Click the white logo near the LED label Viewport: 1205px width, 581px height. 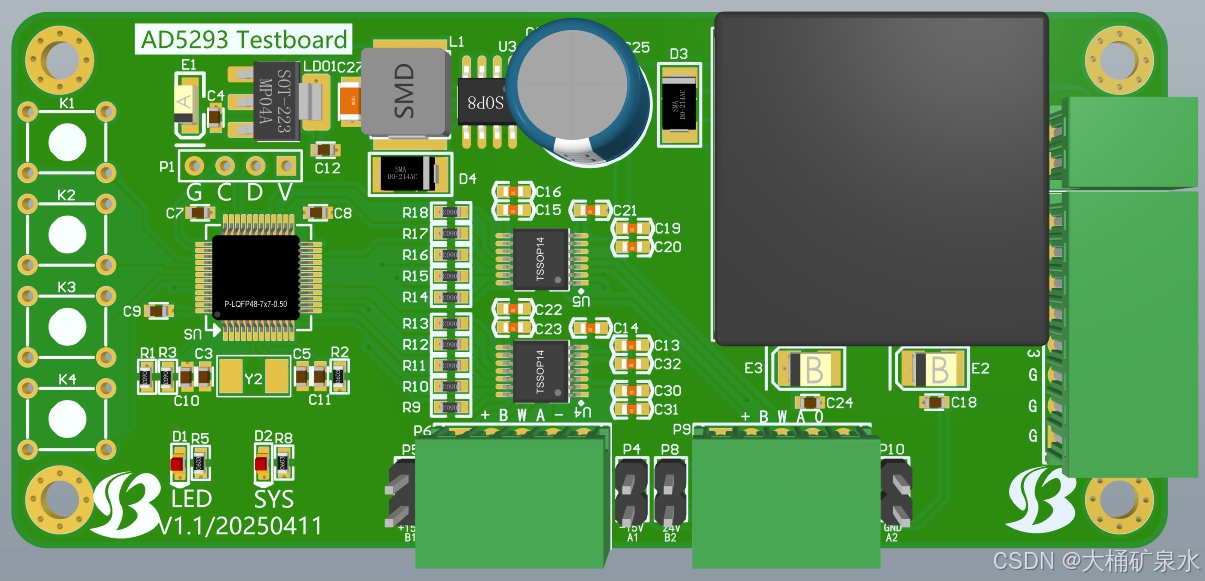pyautogui.click(x=126, y=503)
